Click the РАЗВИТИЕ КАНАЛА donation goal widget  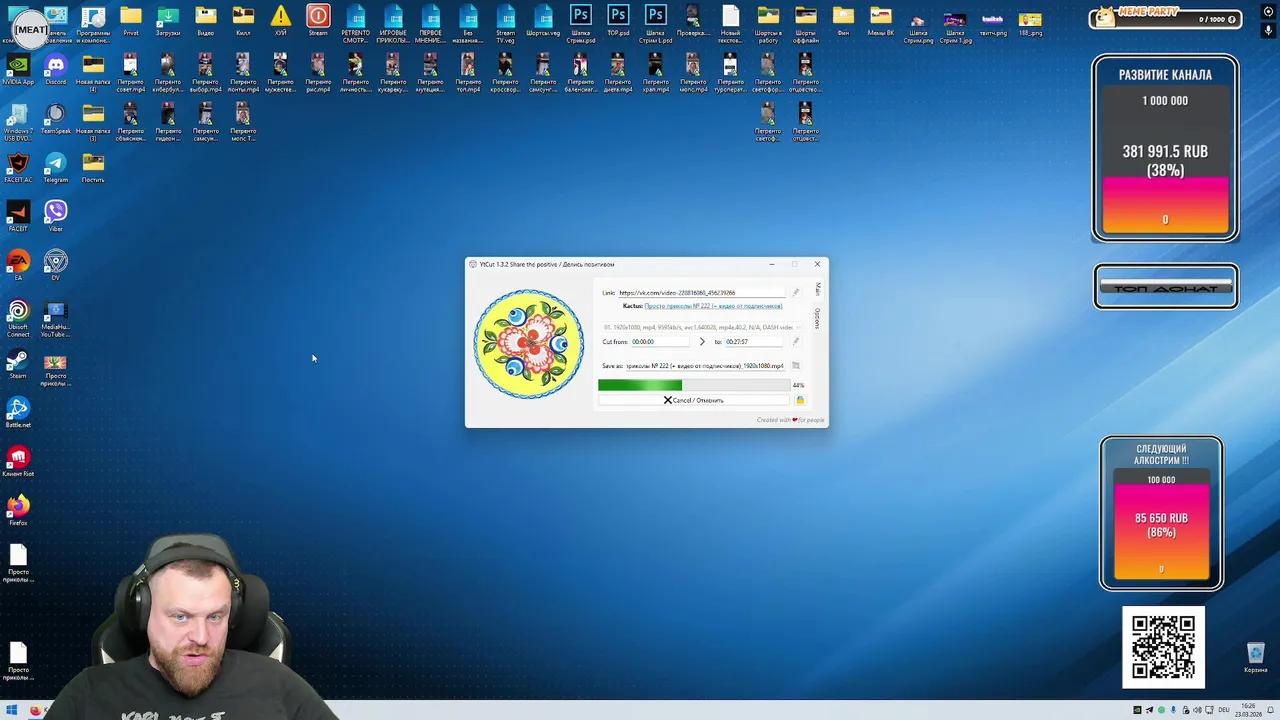1165,148
